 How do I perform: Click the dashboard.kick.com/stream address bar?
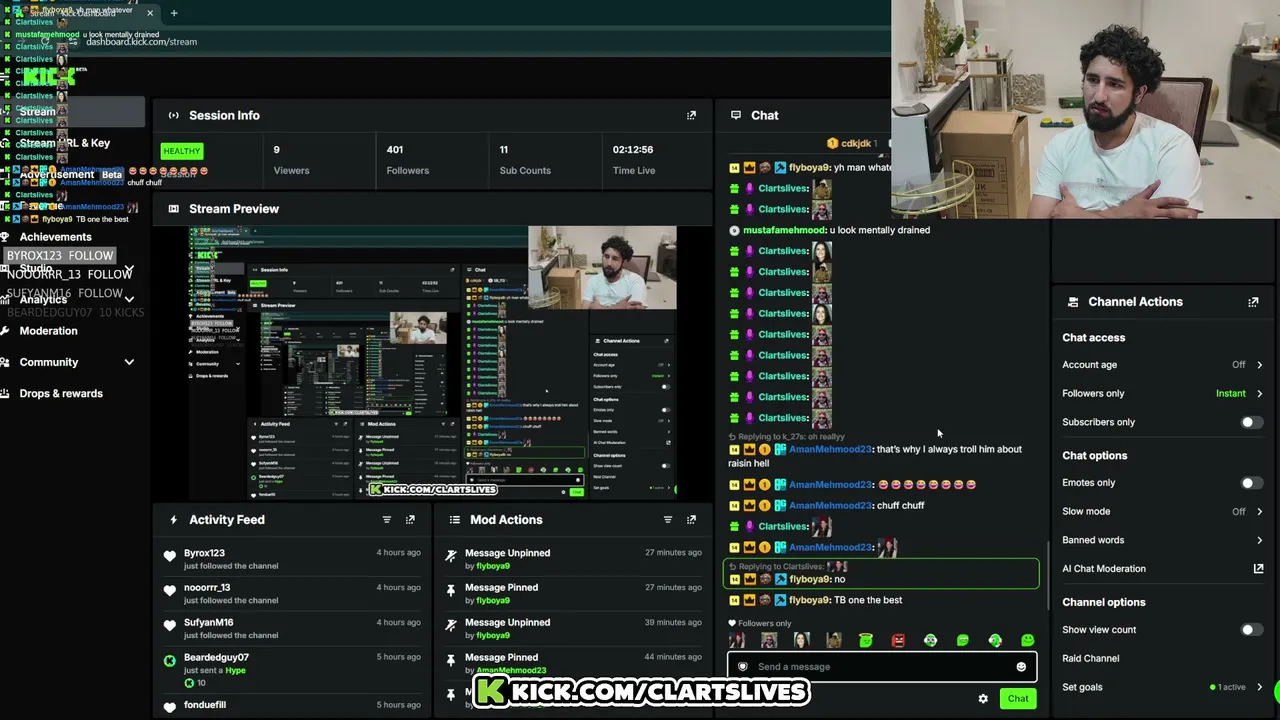[141, 42]
